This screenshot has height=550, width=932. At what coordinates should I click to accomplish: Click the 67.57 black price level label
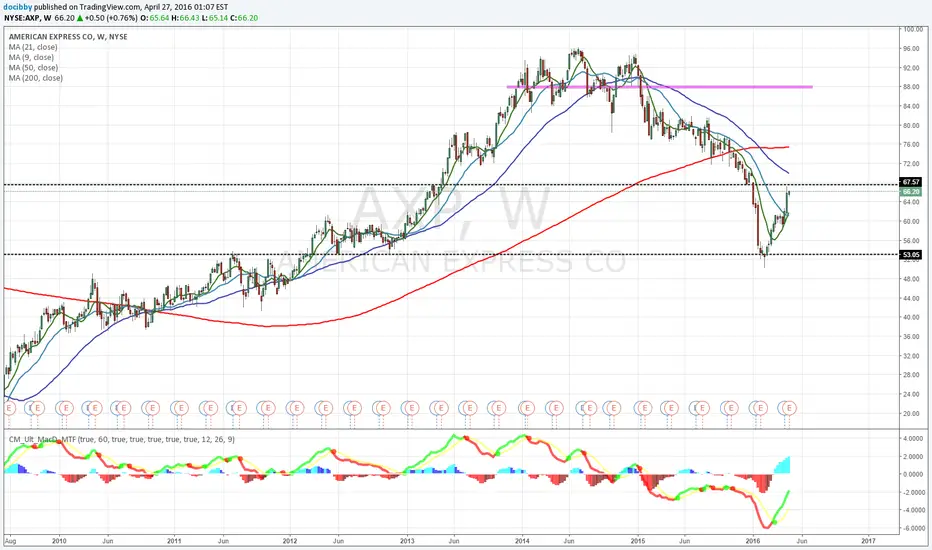point(911,182)
